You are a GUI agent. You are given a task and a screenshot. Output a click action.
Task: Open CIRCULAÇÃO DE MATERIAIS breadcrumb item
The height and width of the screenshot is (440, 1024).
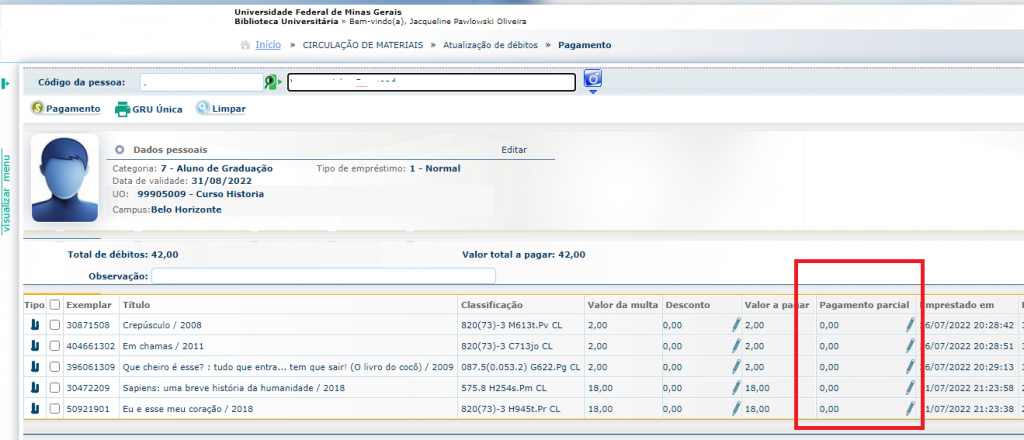click(x=369, y=45)
